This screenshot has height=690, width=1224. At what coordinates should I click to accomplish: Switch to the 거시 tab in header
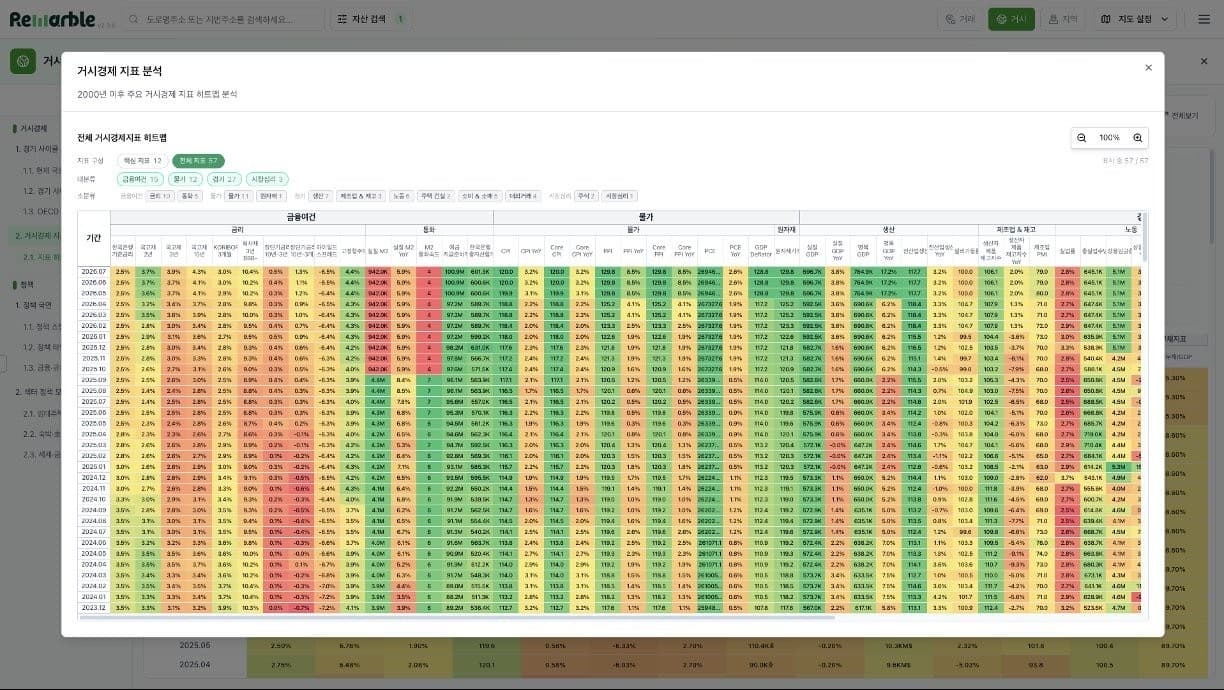pos(1011,19)
